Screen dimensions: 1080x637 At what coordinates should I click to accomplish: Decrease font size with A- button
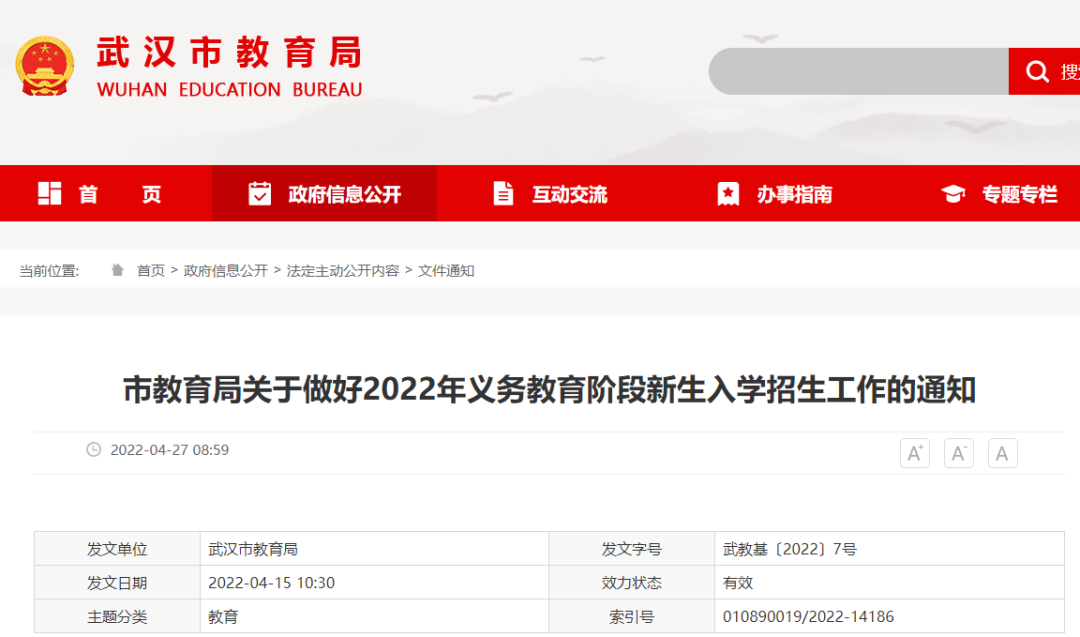[x=959, y=453]
